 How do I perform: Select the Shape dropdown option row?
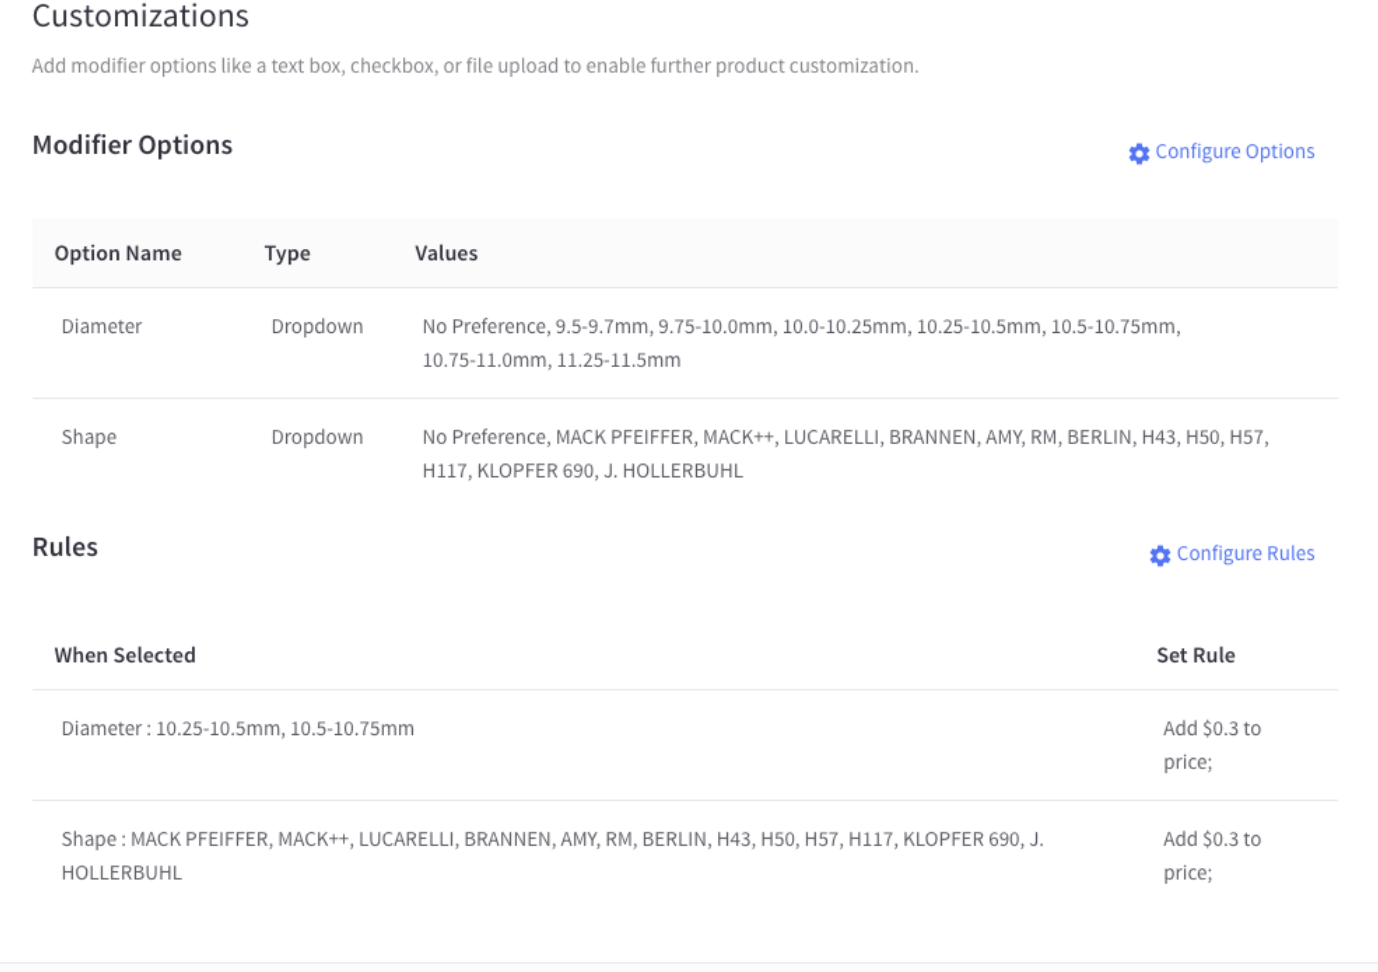tap(89, 437)
